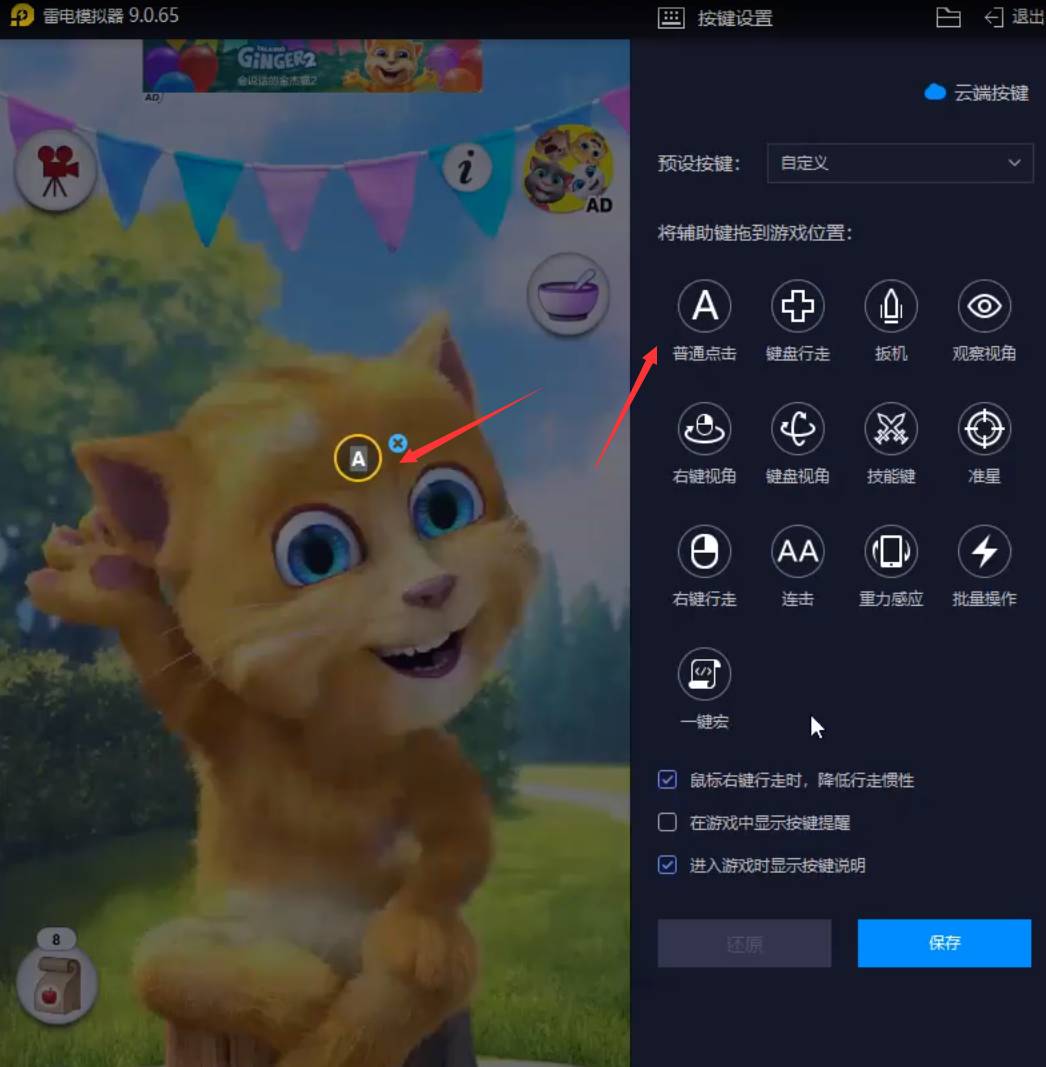Screen dimensions: 1046x1067
Task: Select the 观察视角 eye icon
Action: [x=984, y=306]
